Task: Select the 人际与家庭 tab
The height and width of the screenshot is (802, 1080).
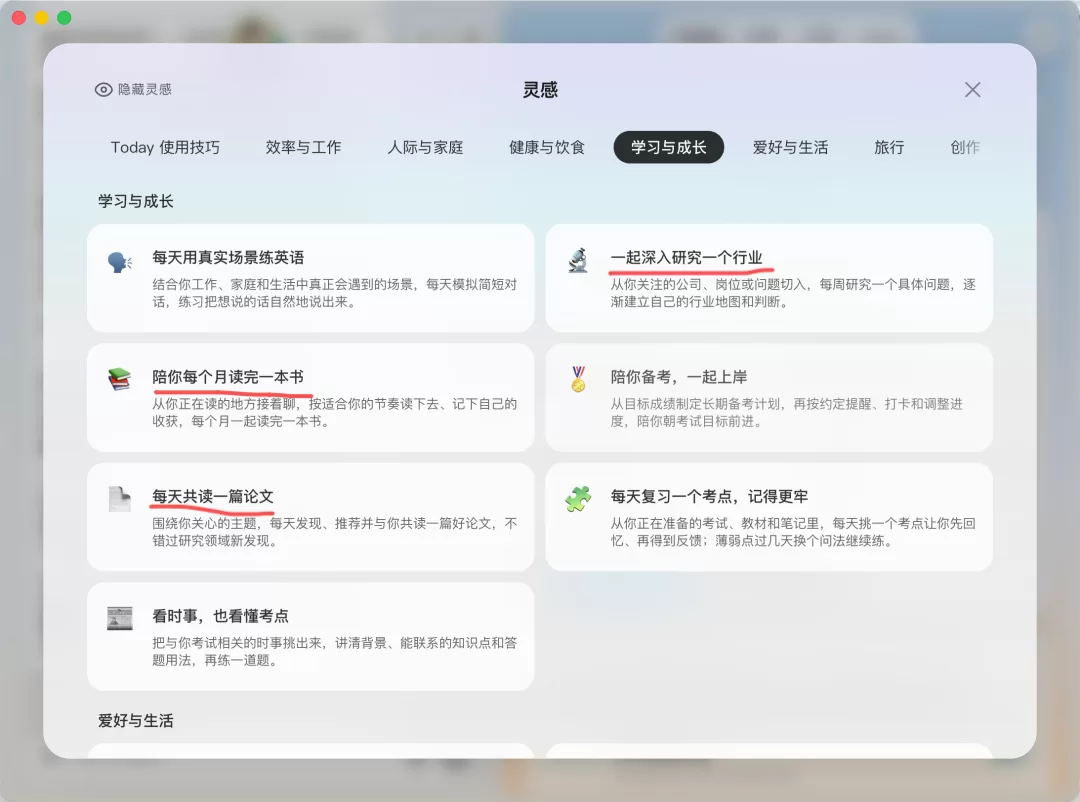Action: click(x=426, y=147)
